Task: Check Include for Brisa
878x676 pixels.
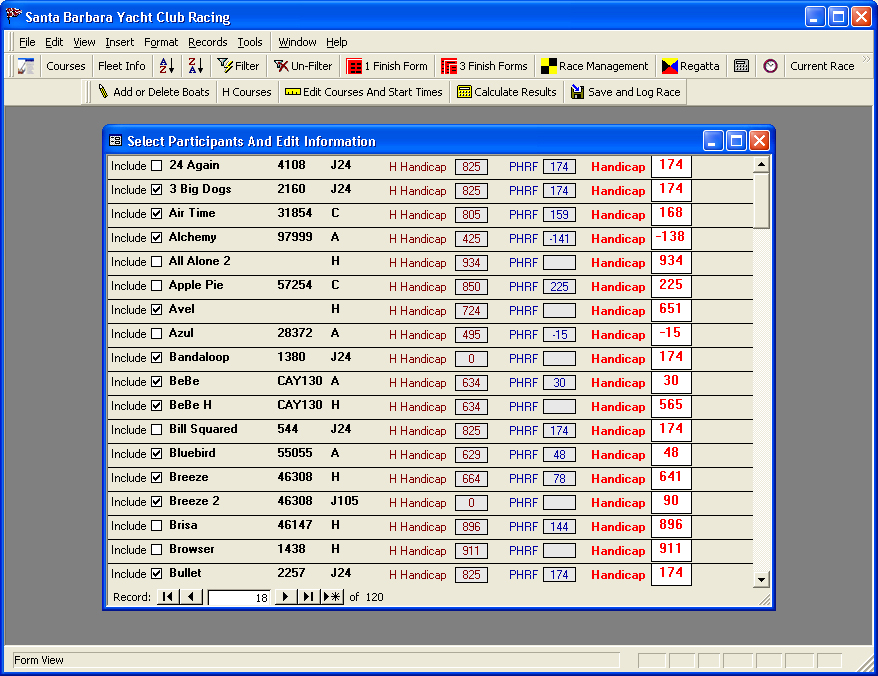Action: point(157,526)
